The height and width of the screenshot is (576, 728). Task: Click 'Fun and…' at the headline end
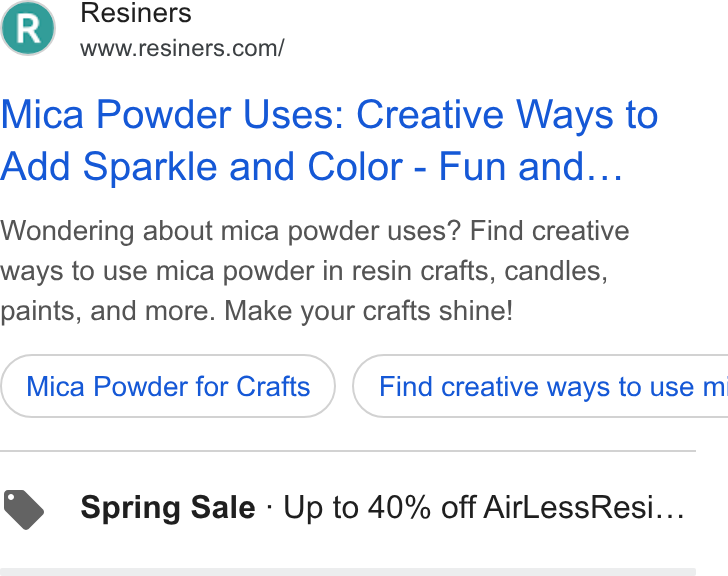(x=530, y=166)
